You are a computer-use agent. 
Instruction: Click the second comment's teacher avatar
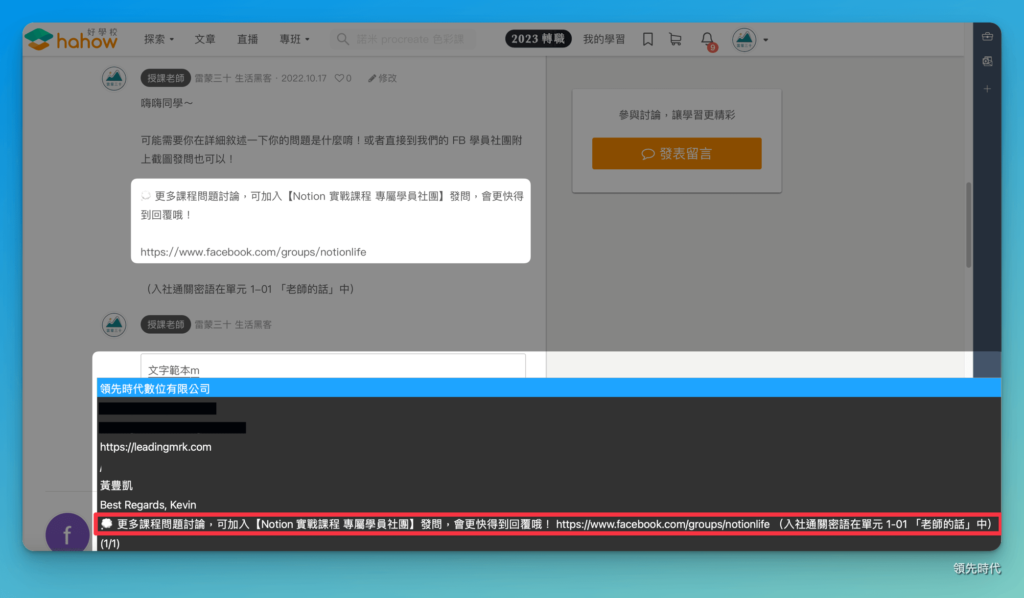point(114,324)
